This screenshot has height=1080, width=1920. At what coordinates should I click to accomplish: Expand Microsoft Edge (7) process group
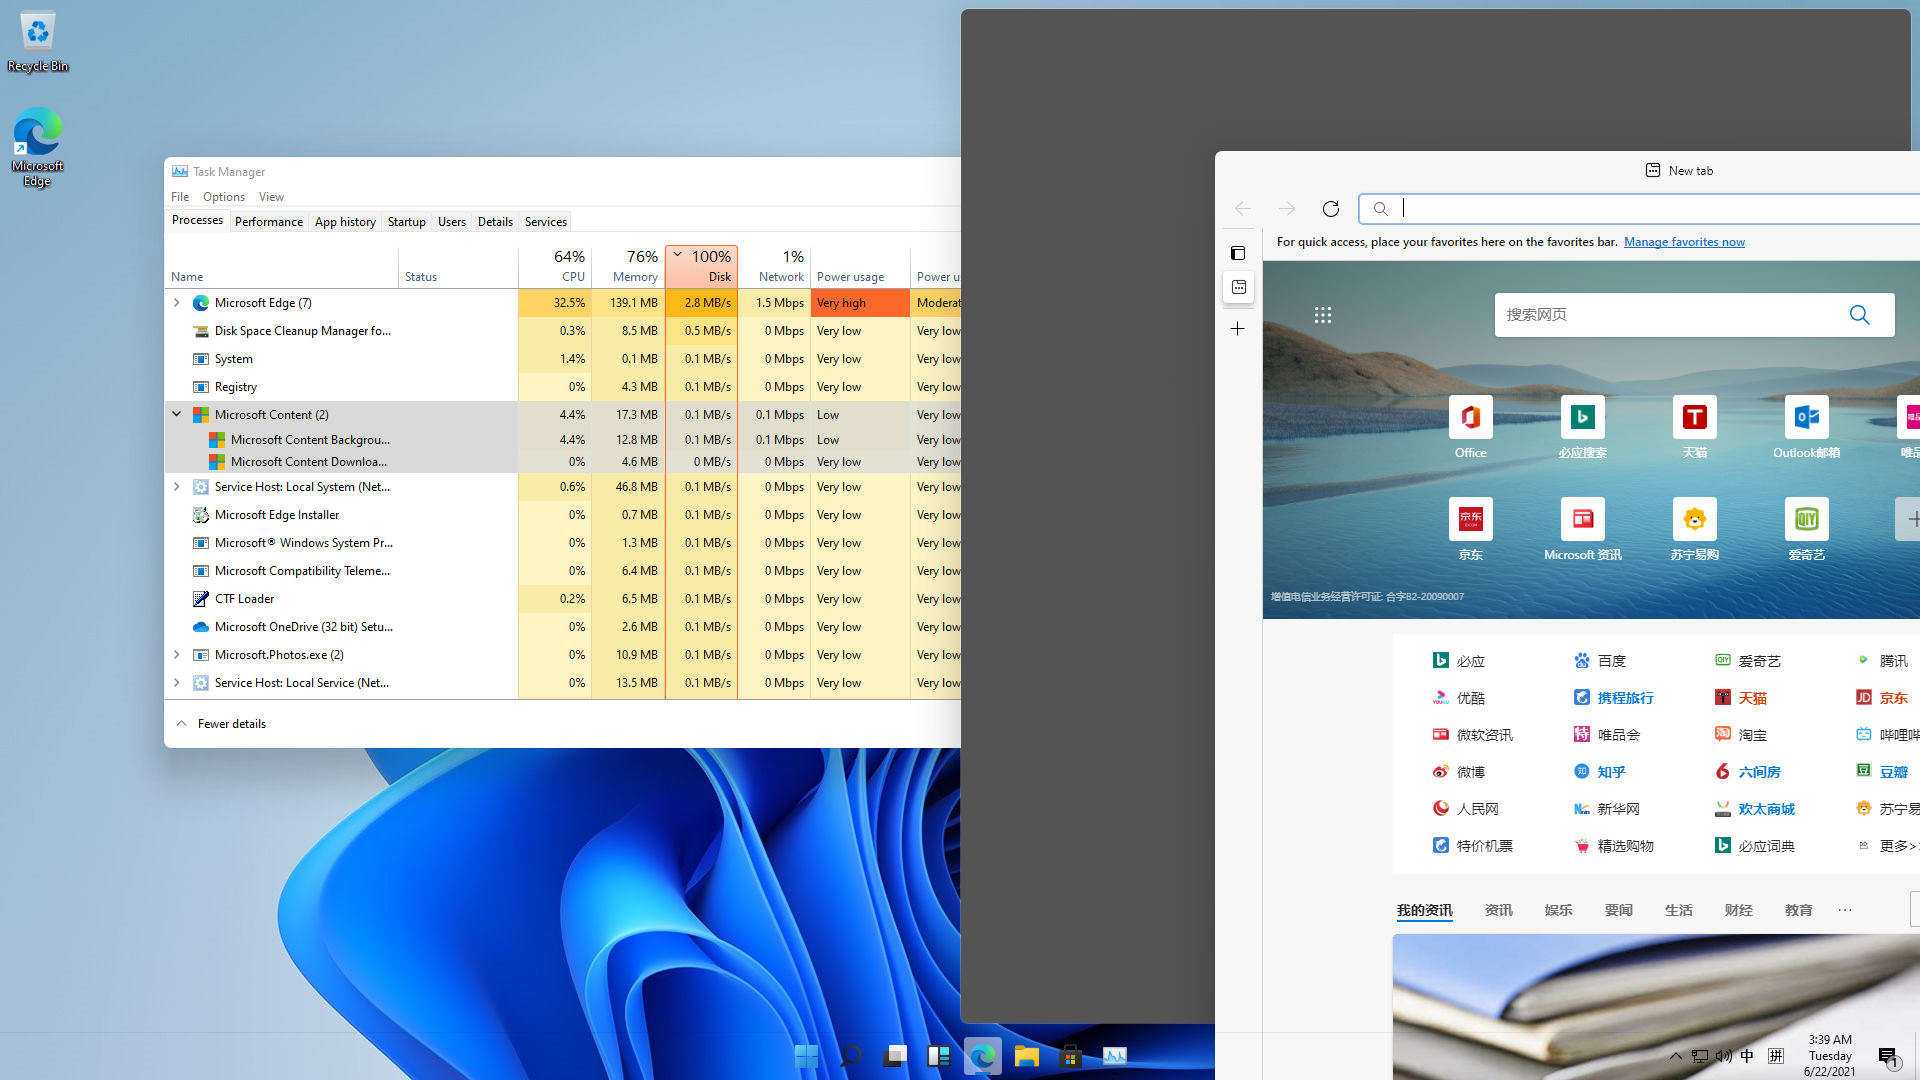click(177, 303)
